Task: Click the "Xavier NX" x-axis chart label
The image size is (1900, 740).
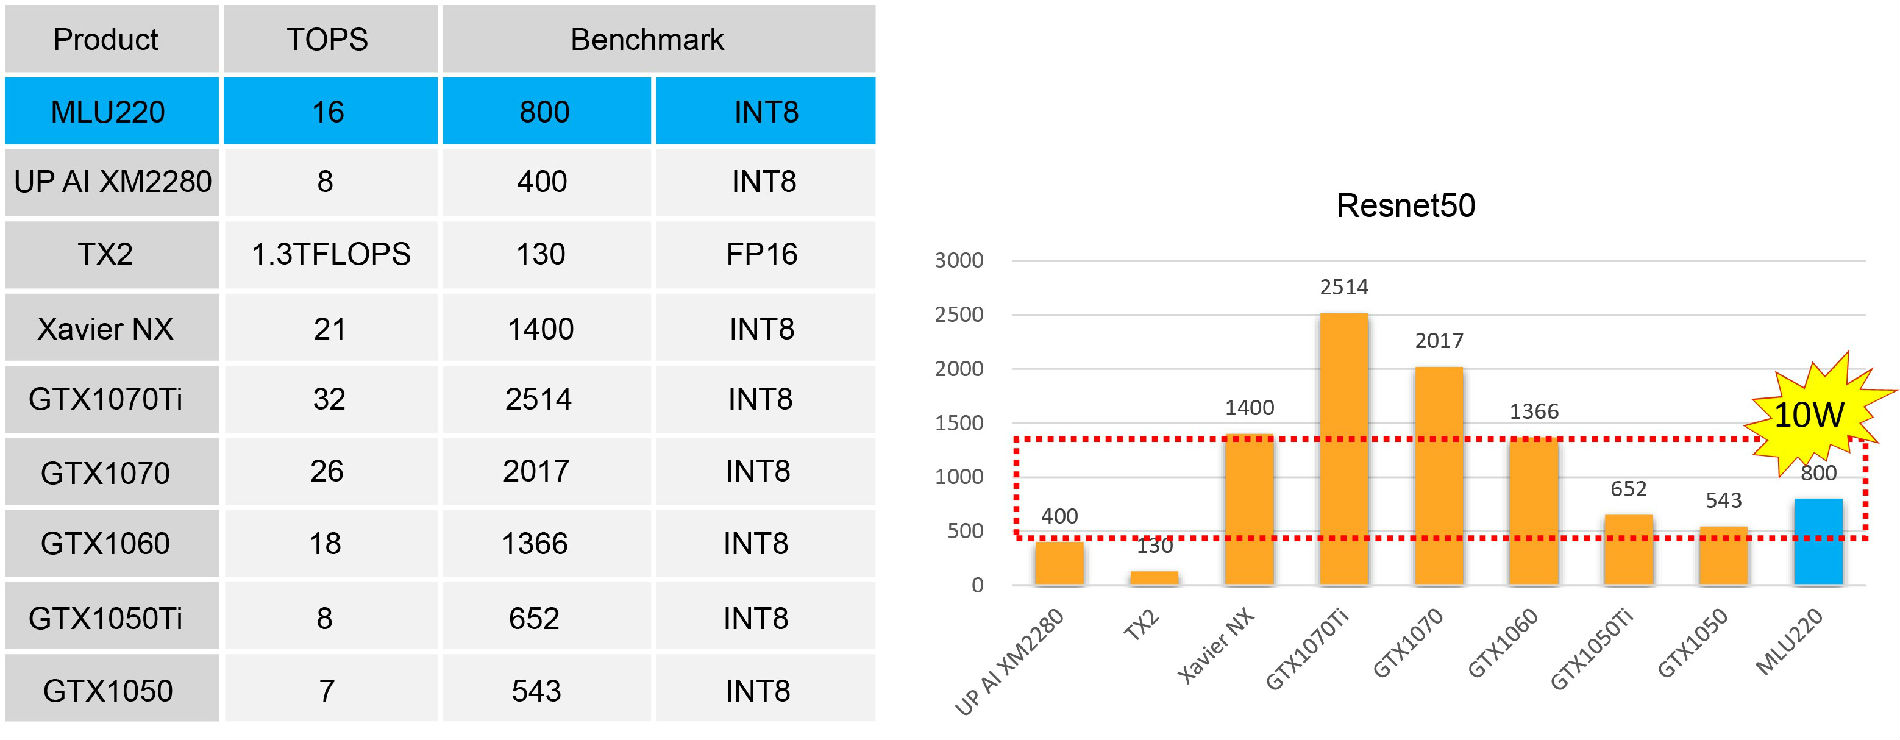Action: point(1216,646)
